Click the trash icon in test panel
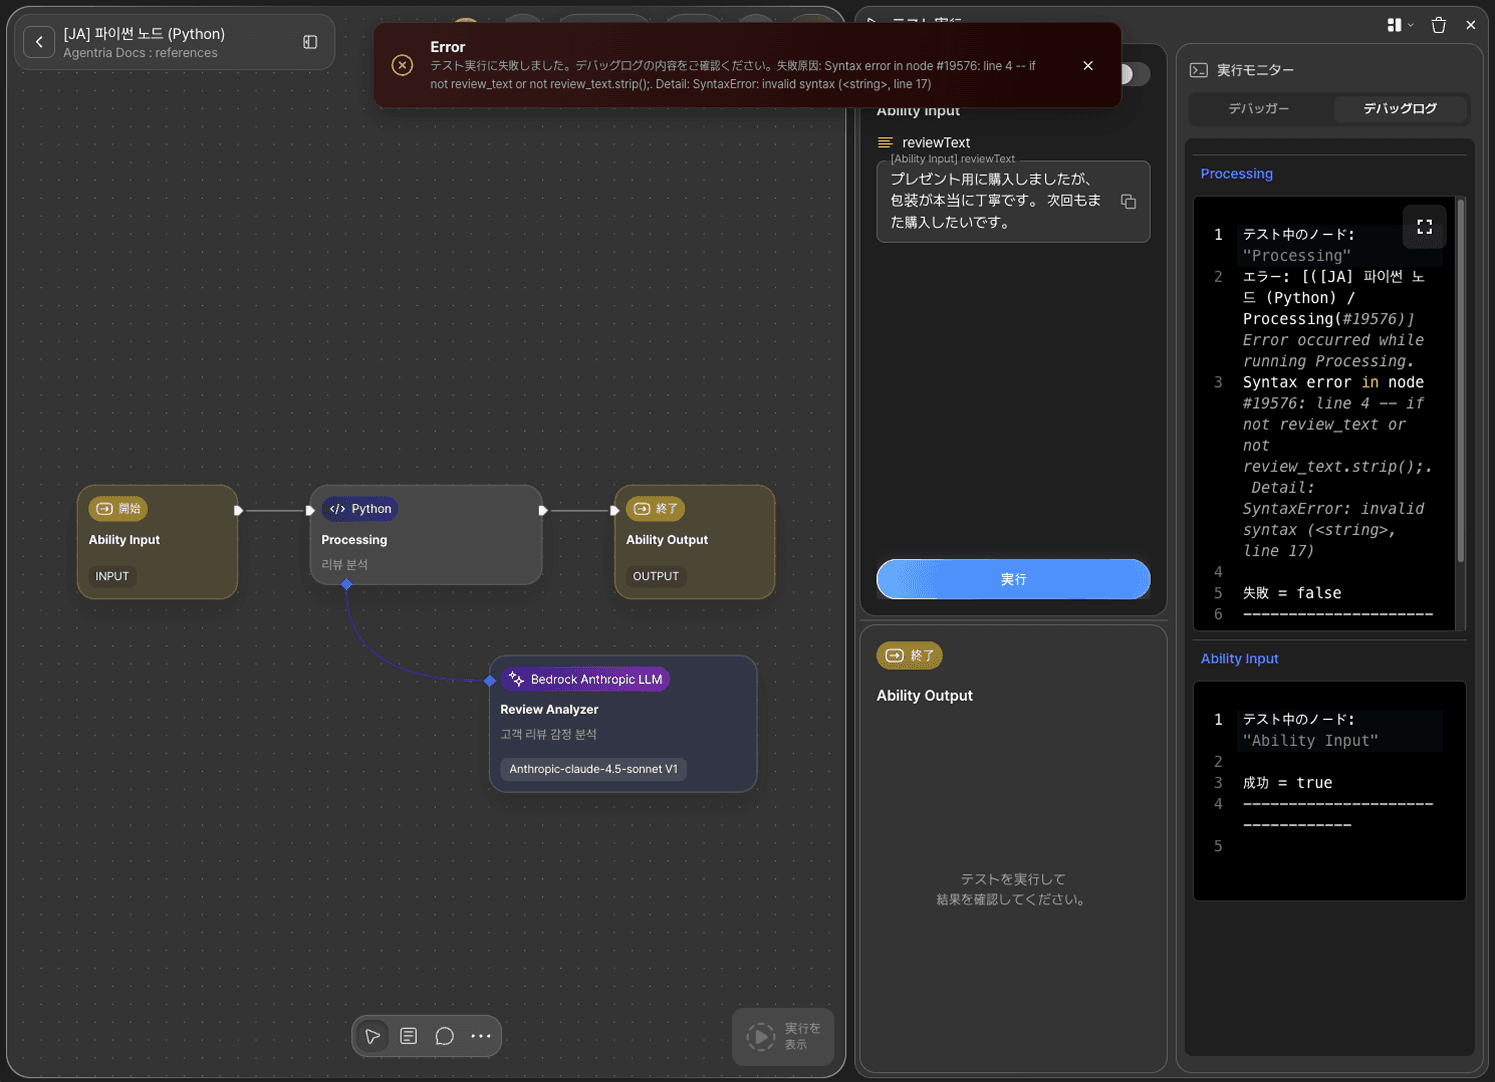 (x=1438, y=25)
